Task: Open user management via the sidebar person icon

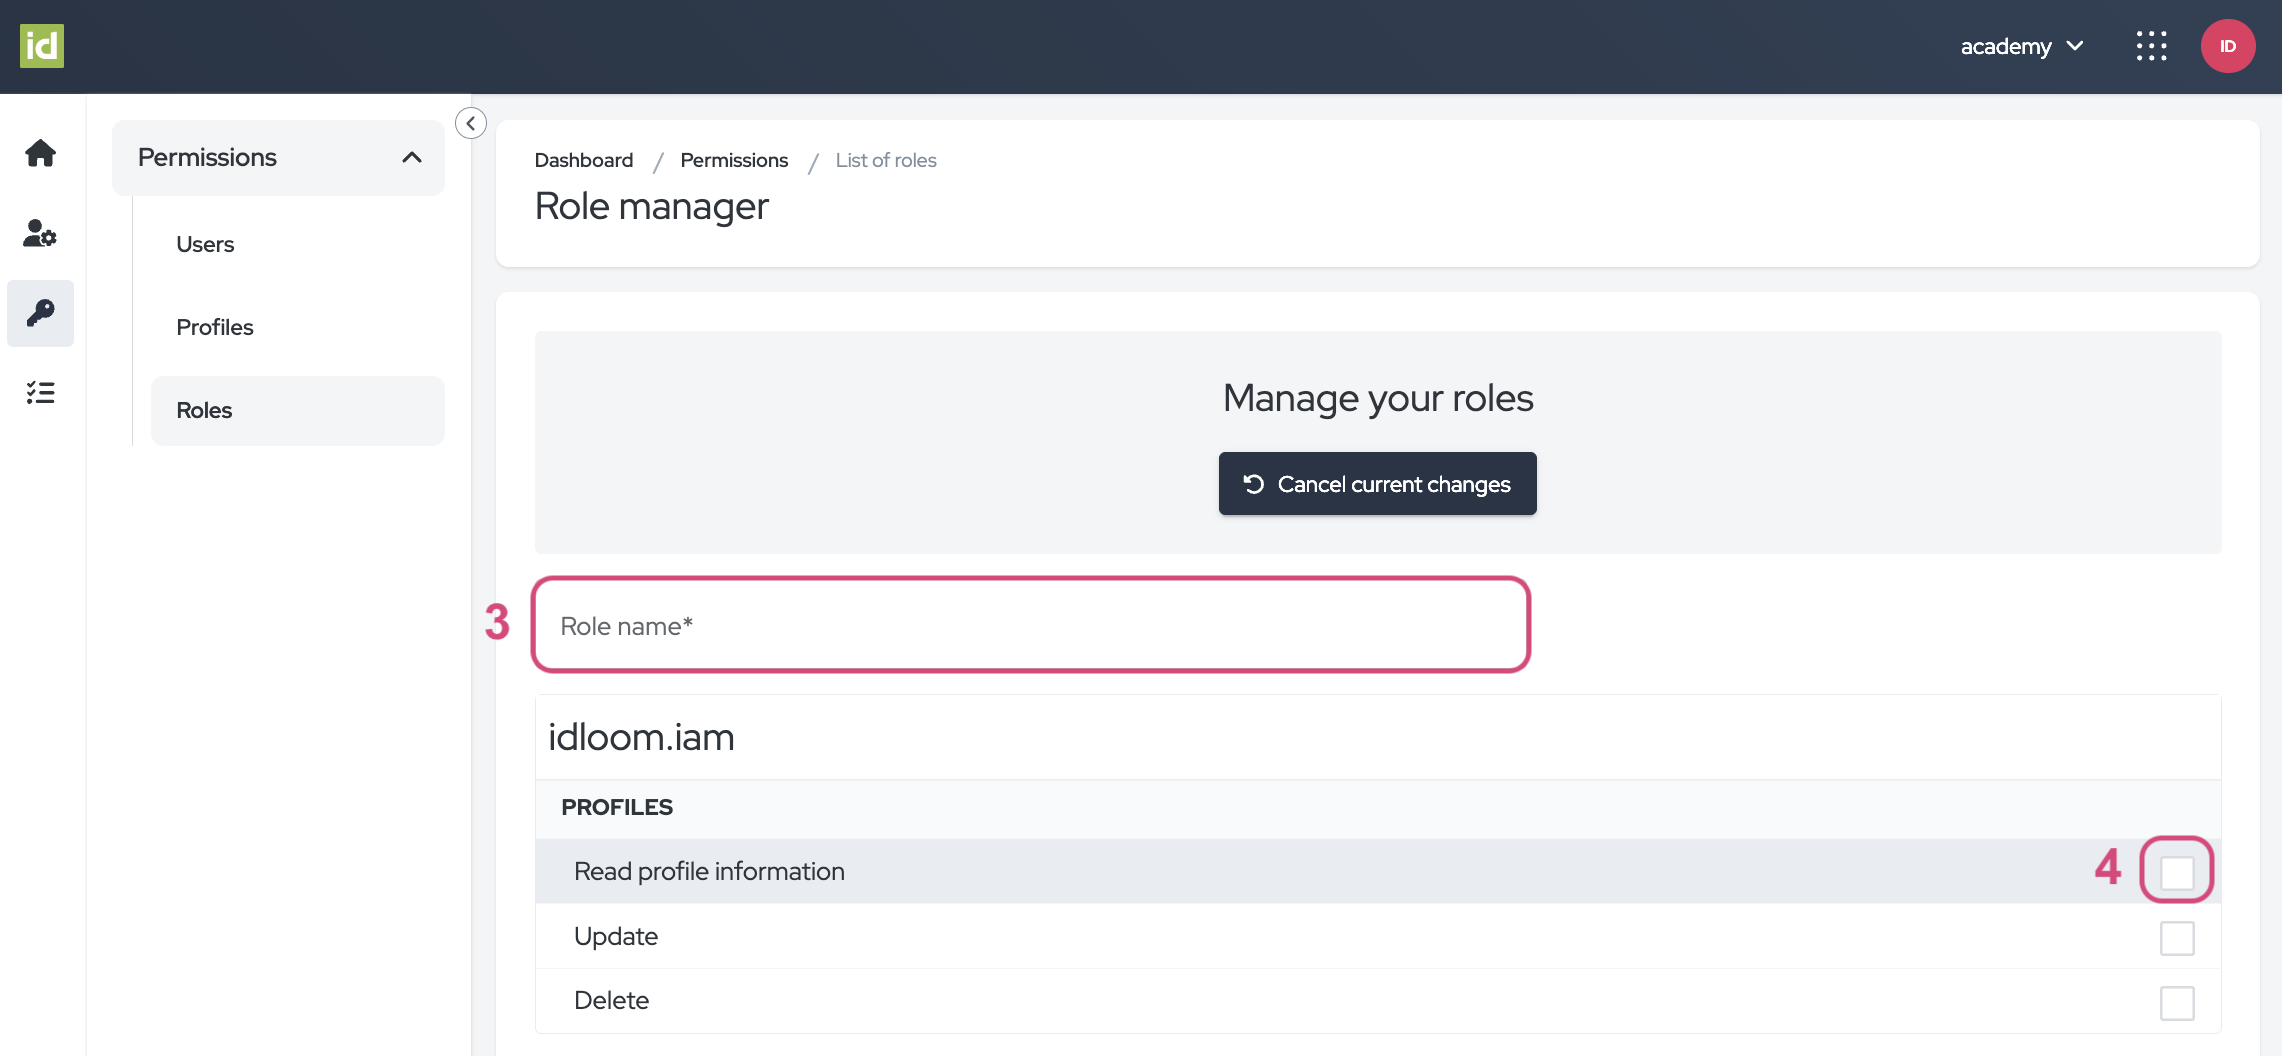Action: (x=40, y=234)
